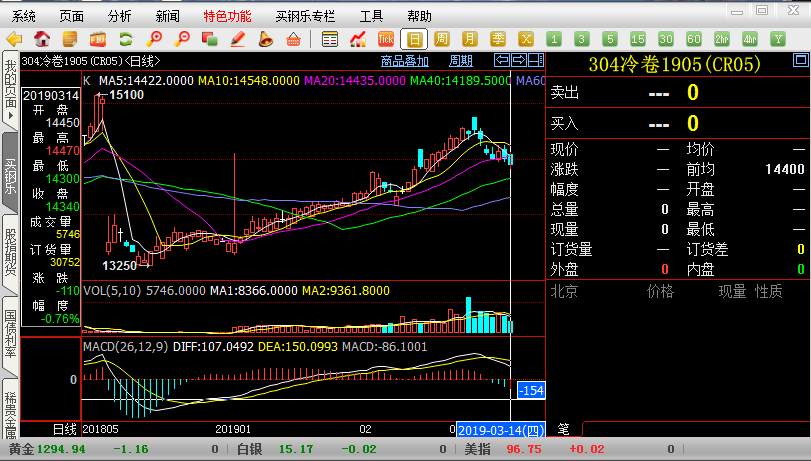
Task: Click the home icon in the toolbar
Action: (43, 39)
